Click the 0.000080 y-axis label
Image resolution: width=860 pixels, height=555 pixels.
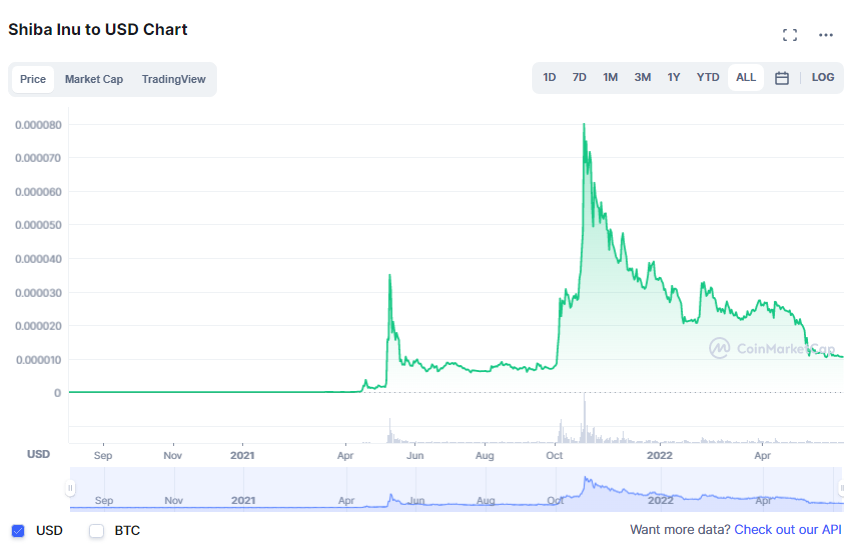tap(38, 125)
